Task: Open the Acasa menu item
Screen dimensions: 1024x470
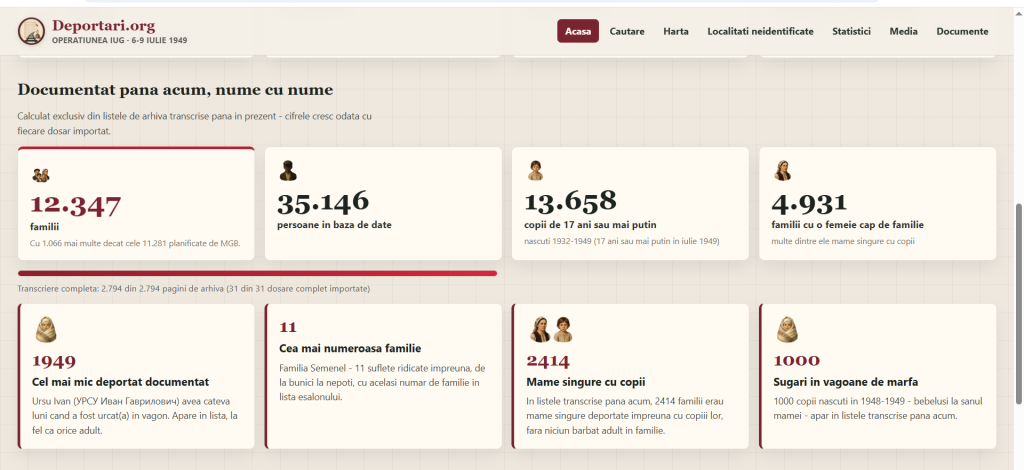Action: coord(578,31)
